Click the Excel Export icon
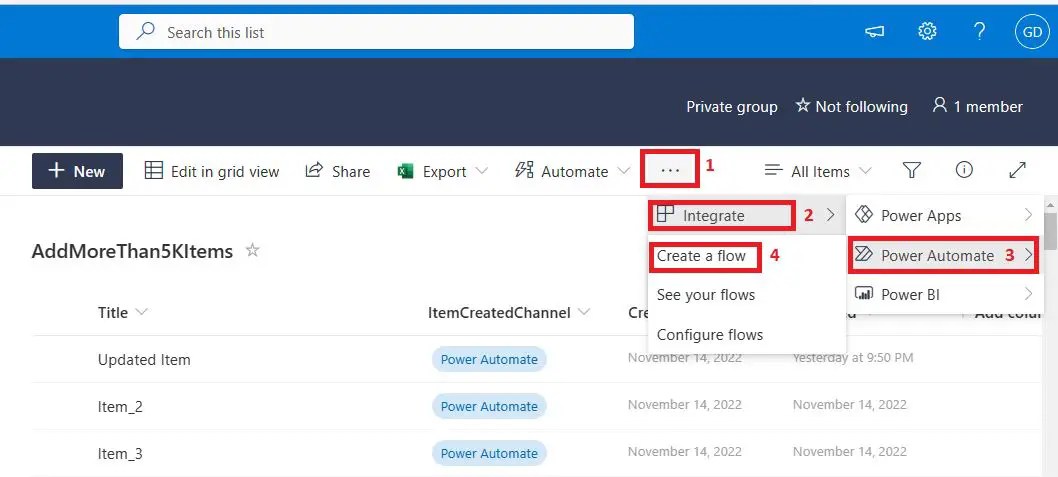1058x477 pixels. [405, 171]
